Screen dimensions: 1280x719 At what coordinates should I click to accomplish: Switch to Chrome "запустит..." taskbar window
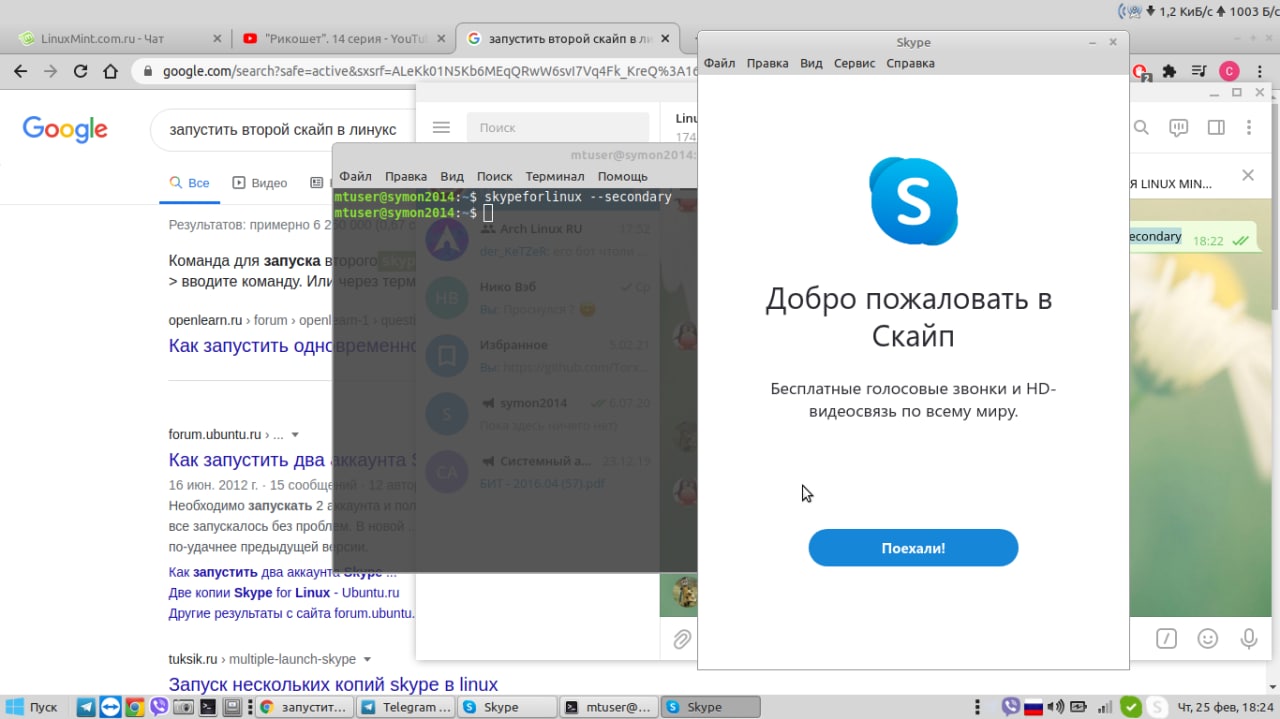[x=304, y=707]
